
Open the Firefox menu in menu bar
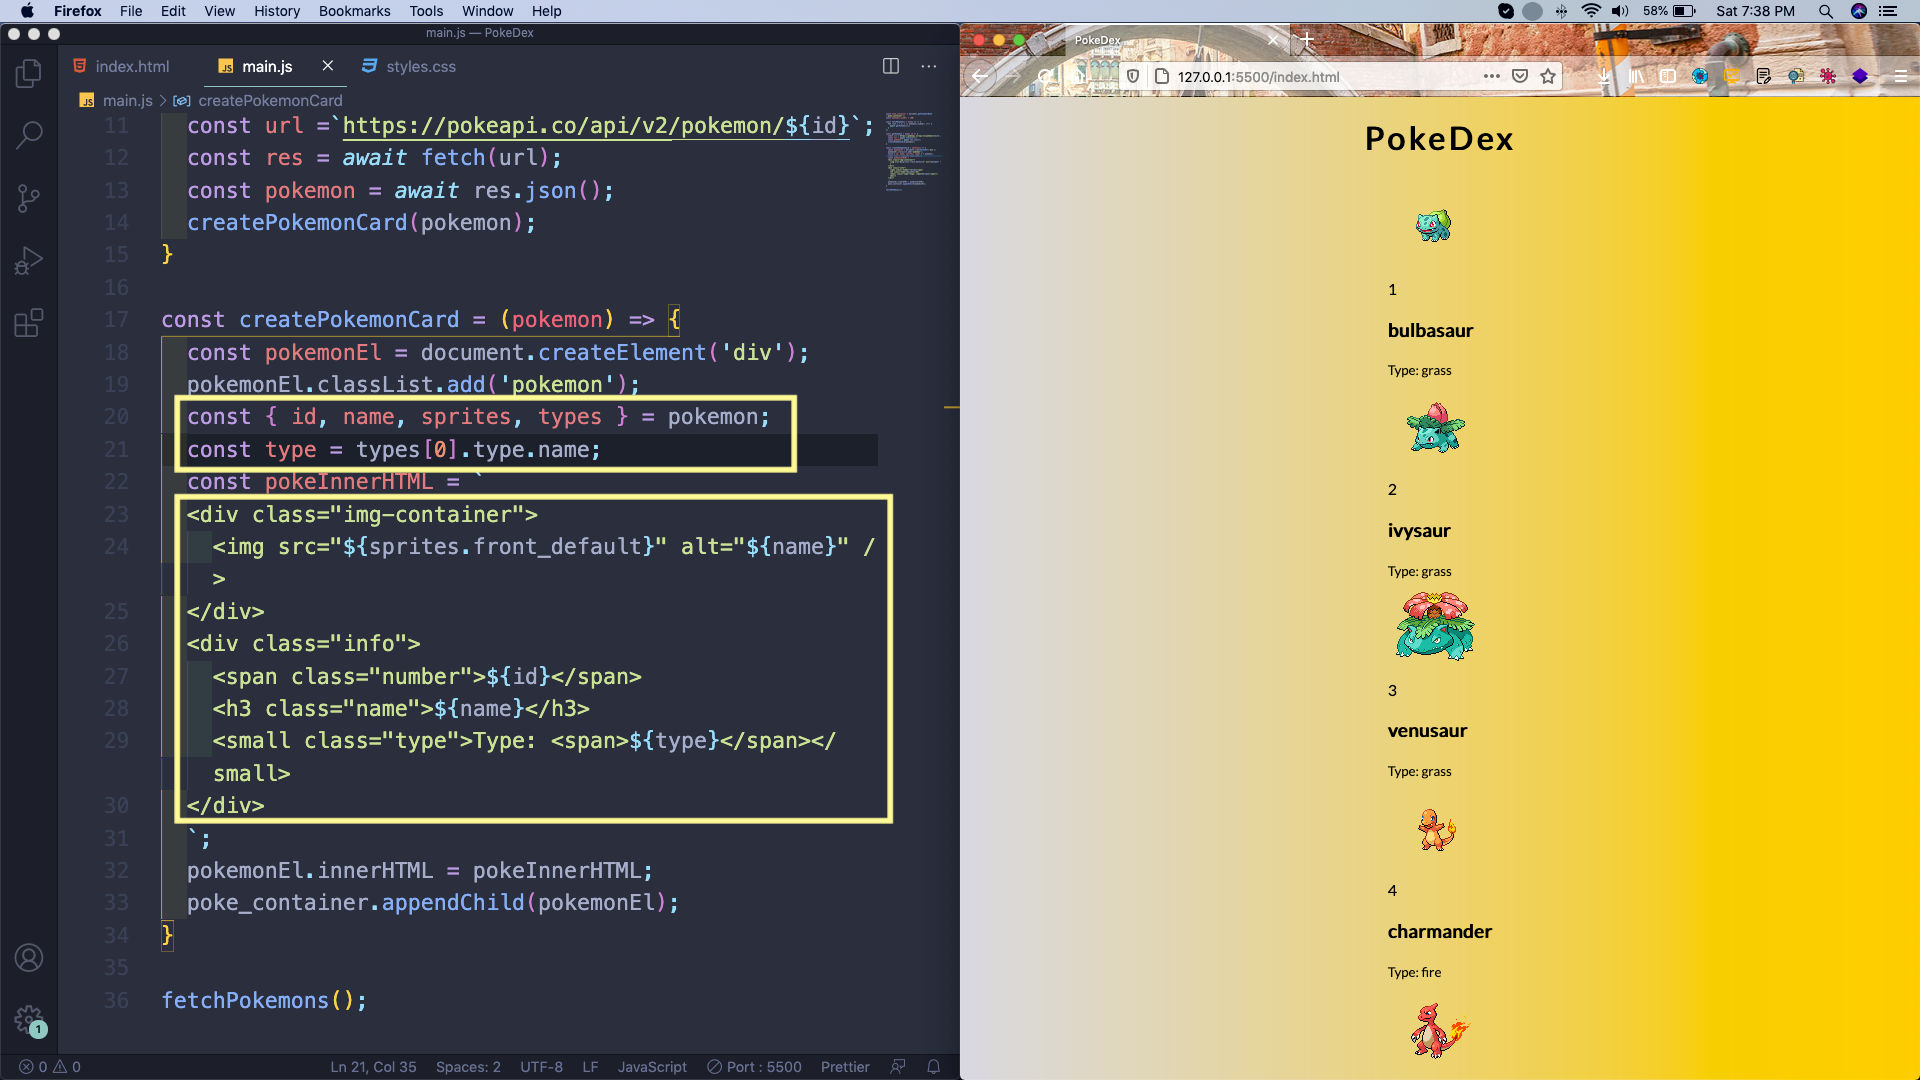pos(78,11)
